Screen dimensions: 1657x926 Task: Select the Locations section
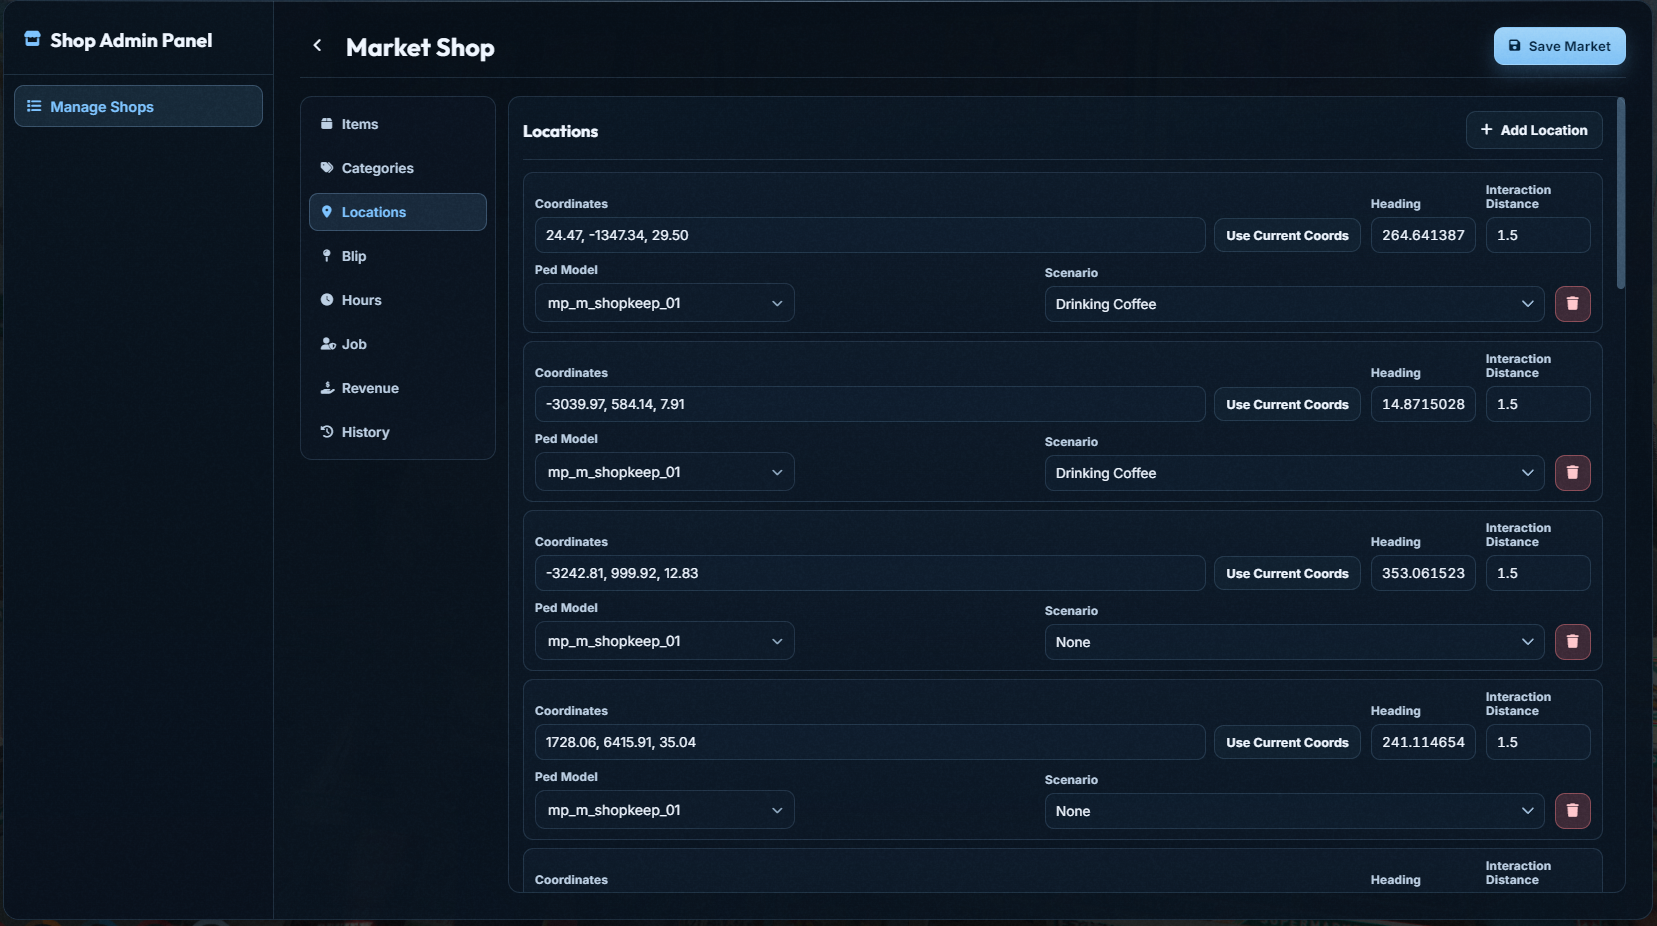[x=398, y=212]
